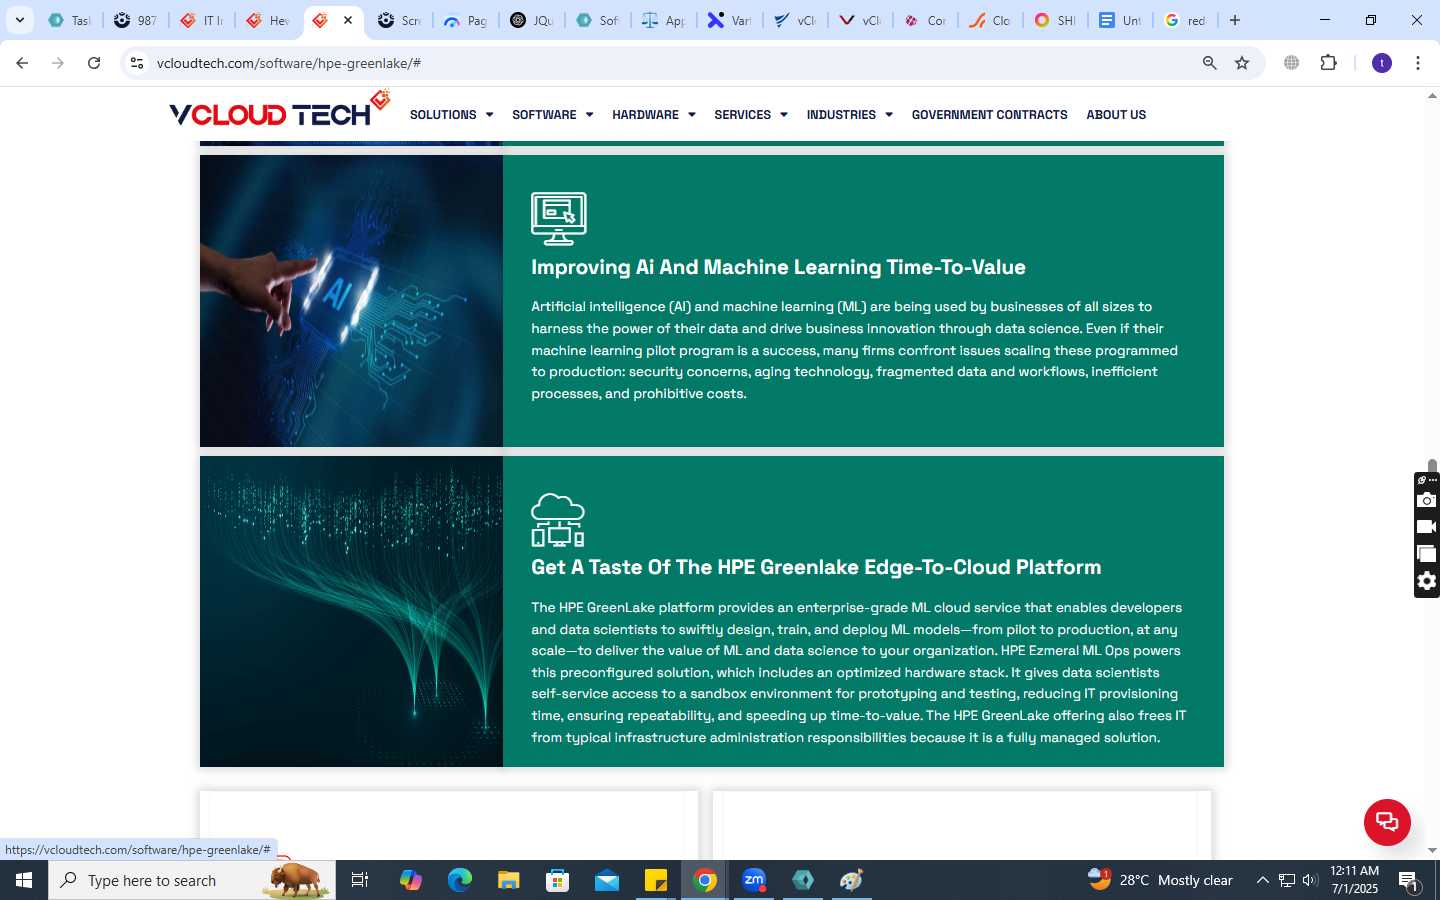
Task: Expand the Services menu
Action: click(x=751, y=115)
